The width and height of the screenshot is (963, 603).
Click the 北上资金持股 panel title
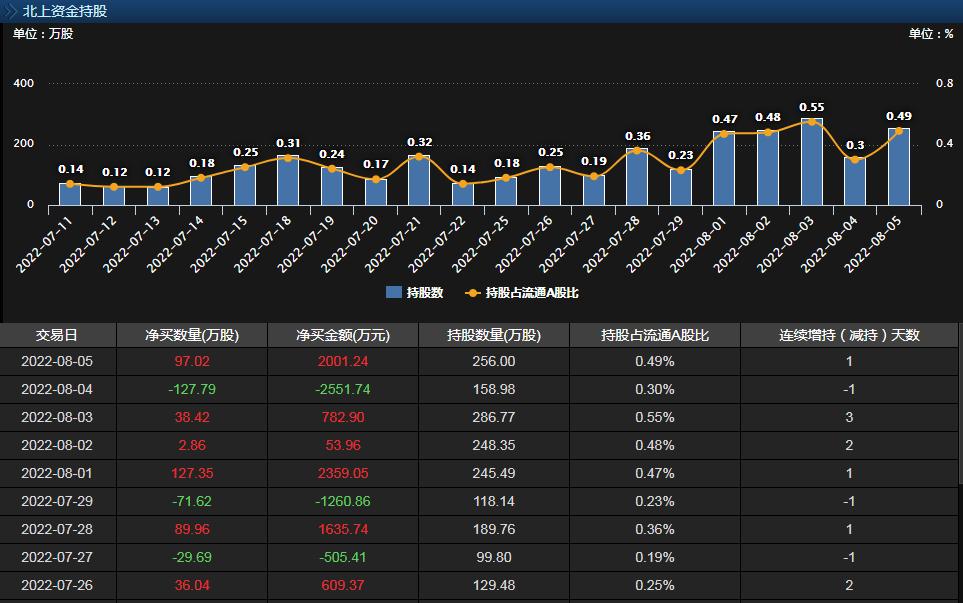tap(65, 11)
